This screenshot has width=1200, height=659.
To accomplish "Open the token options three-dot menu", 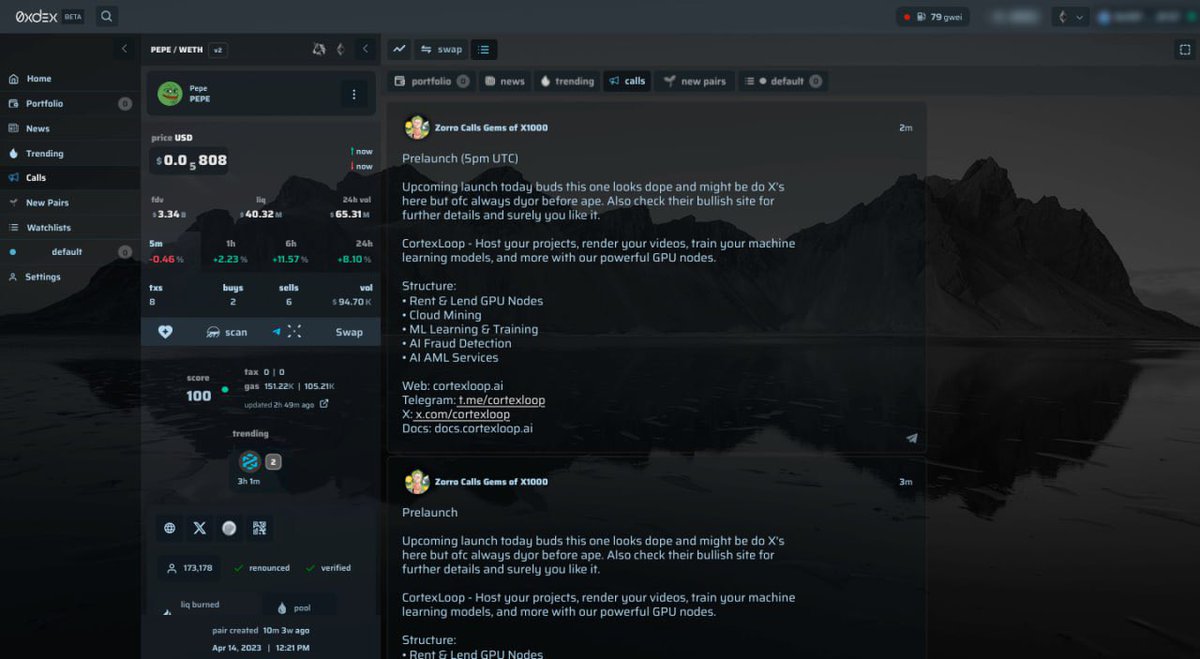I will click(x=353, y=94).
